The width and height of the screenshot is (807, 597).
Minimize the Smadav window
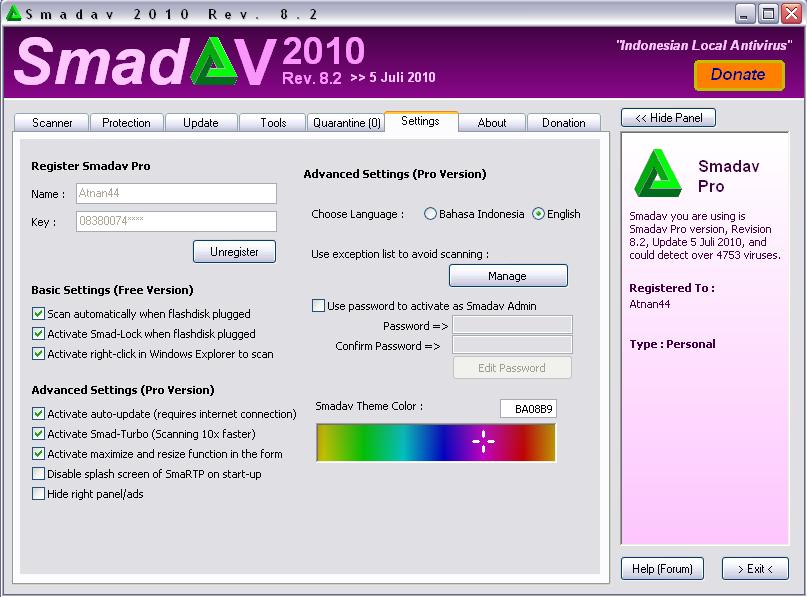[744, 13]
